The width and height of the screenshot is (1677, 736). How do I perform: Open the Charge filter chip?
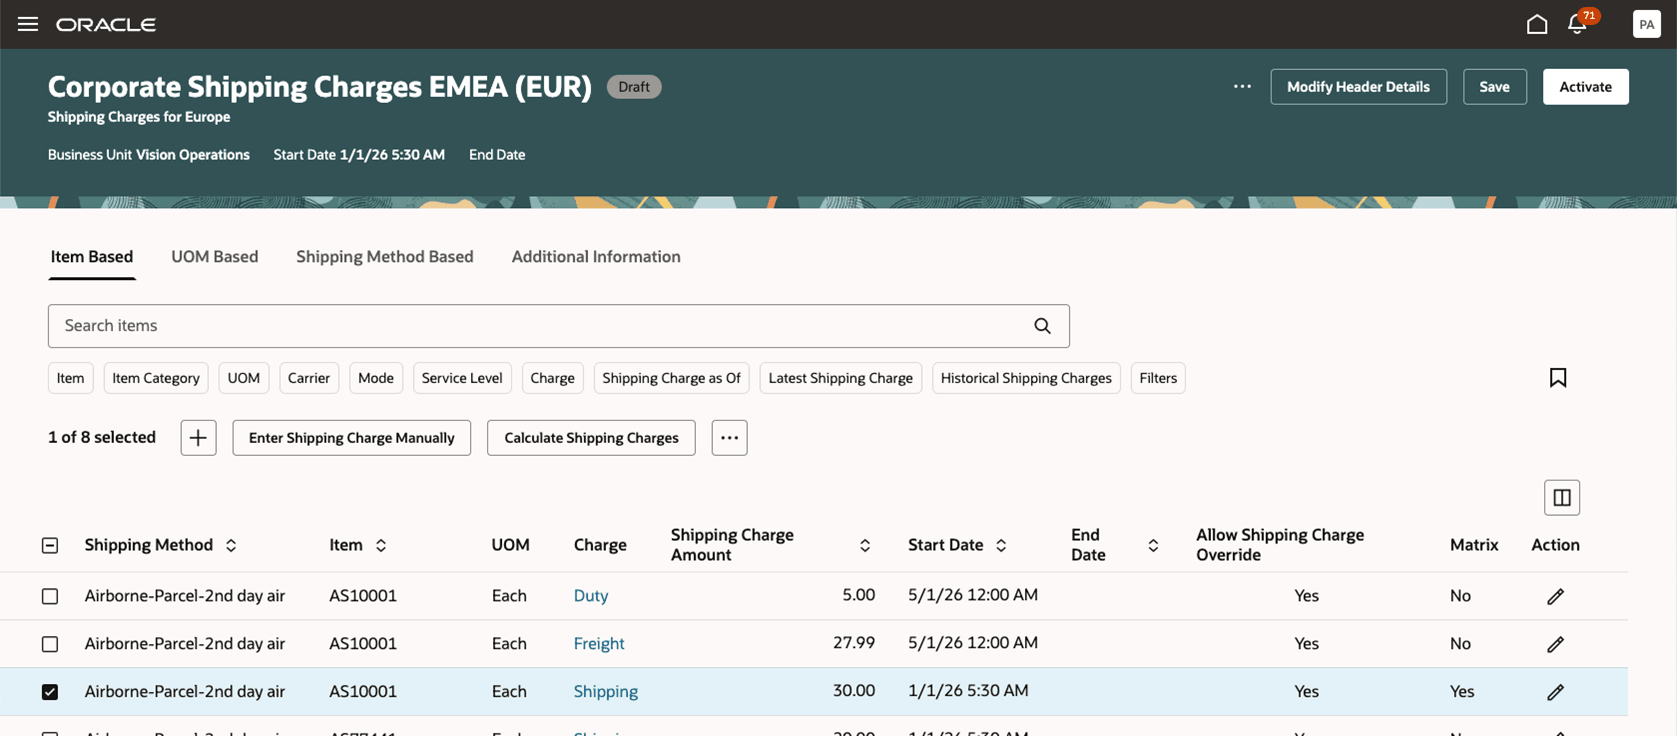coord(552,378)
